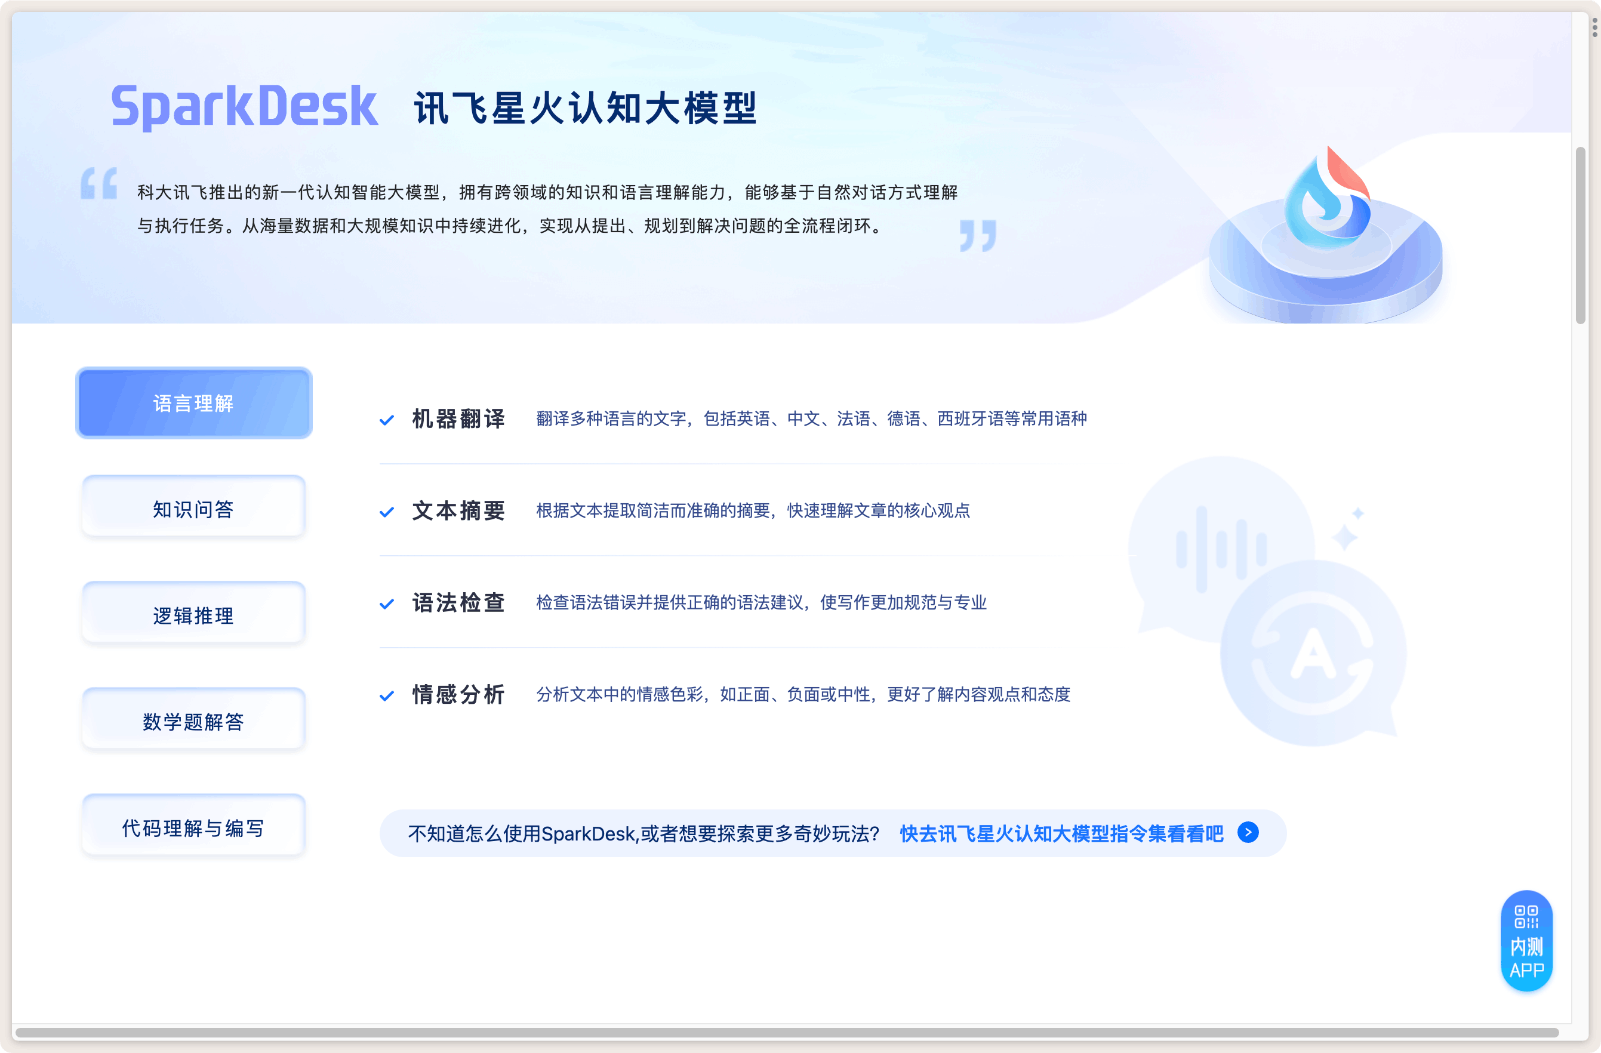1601x1053 pixels.
Task: Switch to the 知识问答 tab
Action: point(193,506)
